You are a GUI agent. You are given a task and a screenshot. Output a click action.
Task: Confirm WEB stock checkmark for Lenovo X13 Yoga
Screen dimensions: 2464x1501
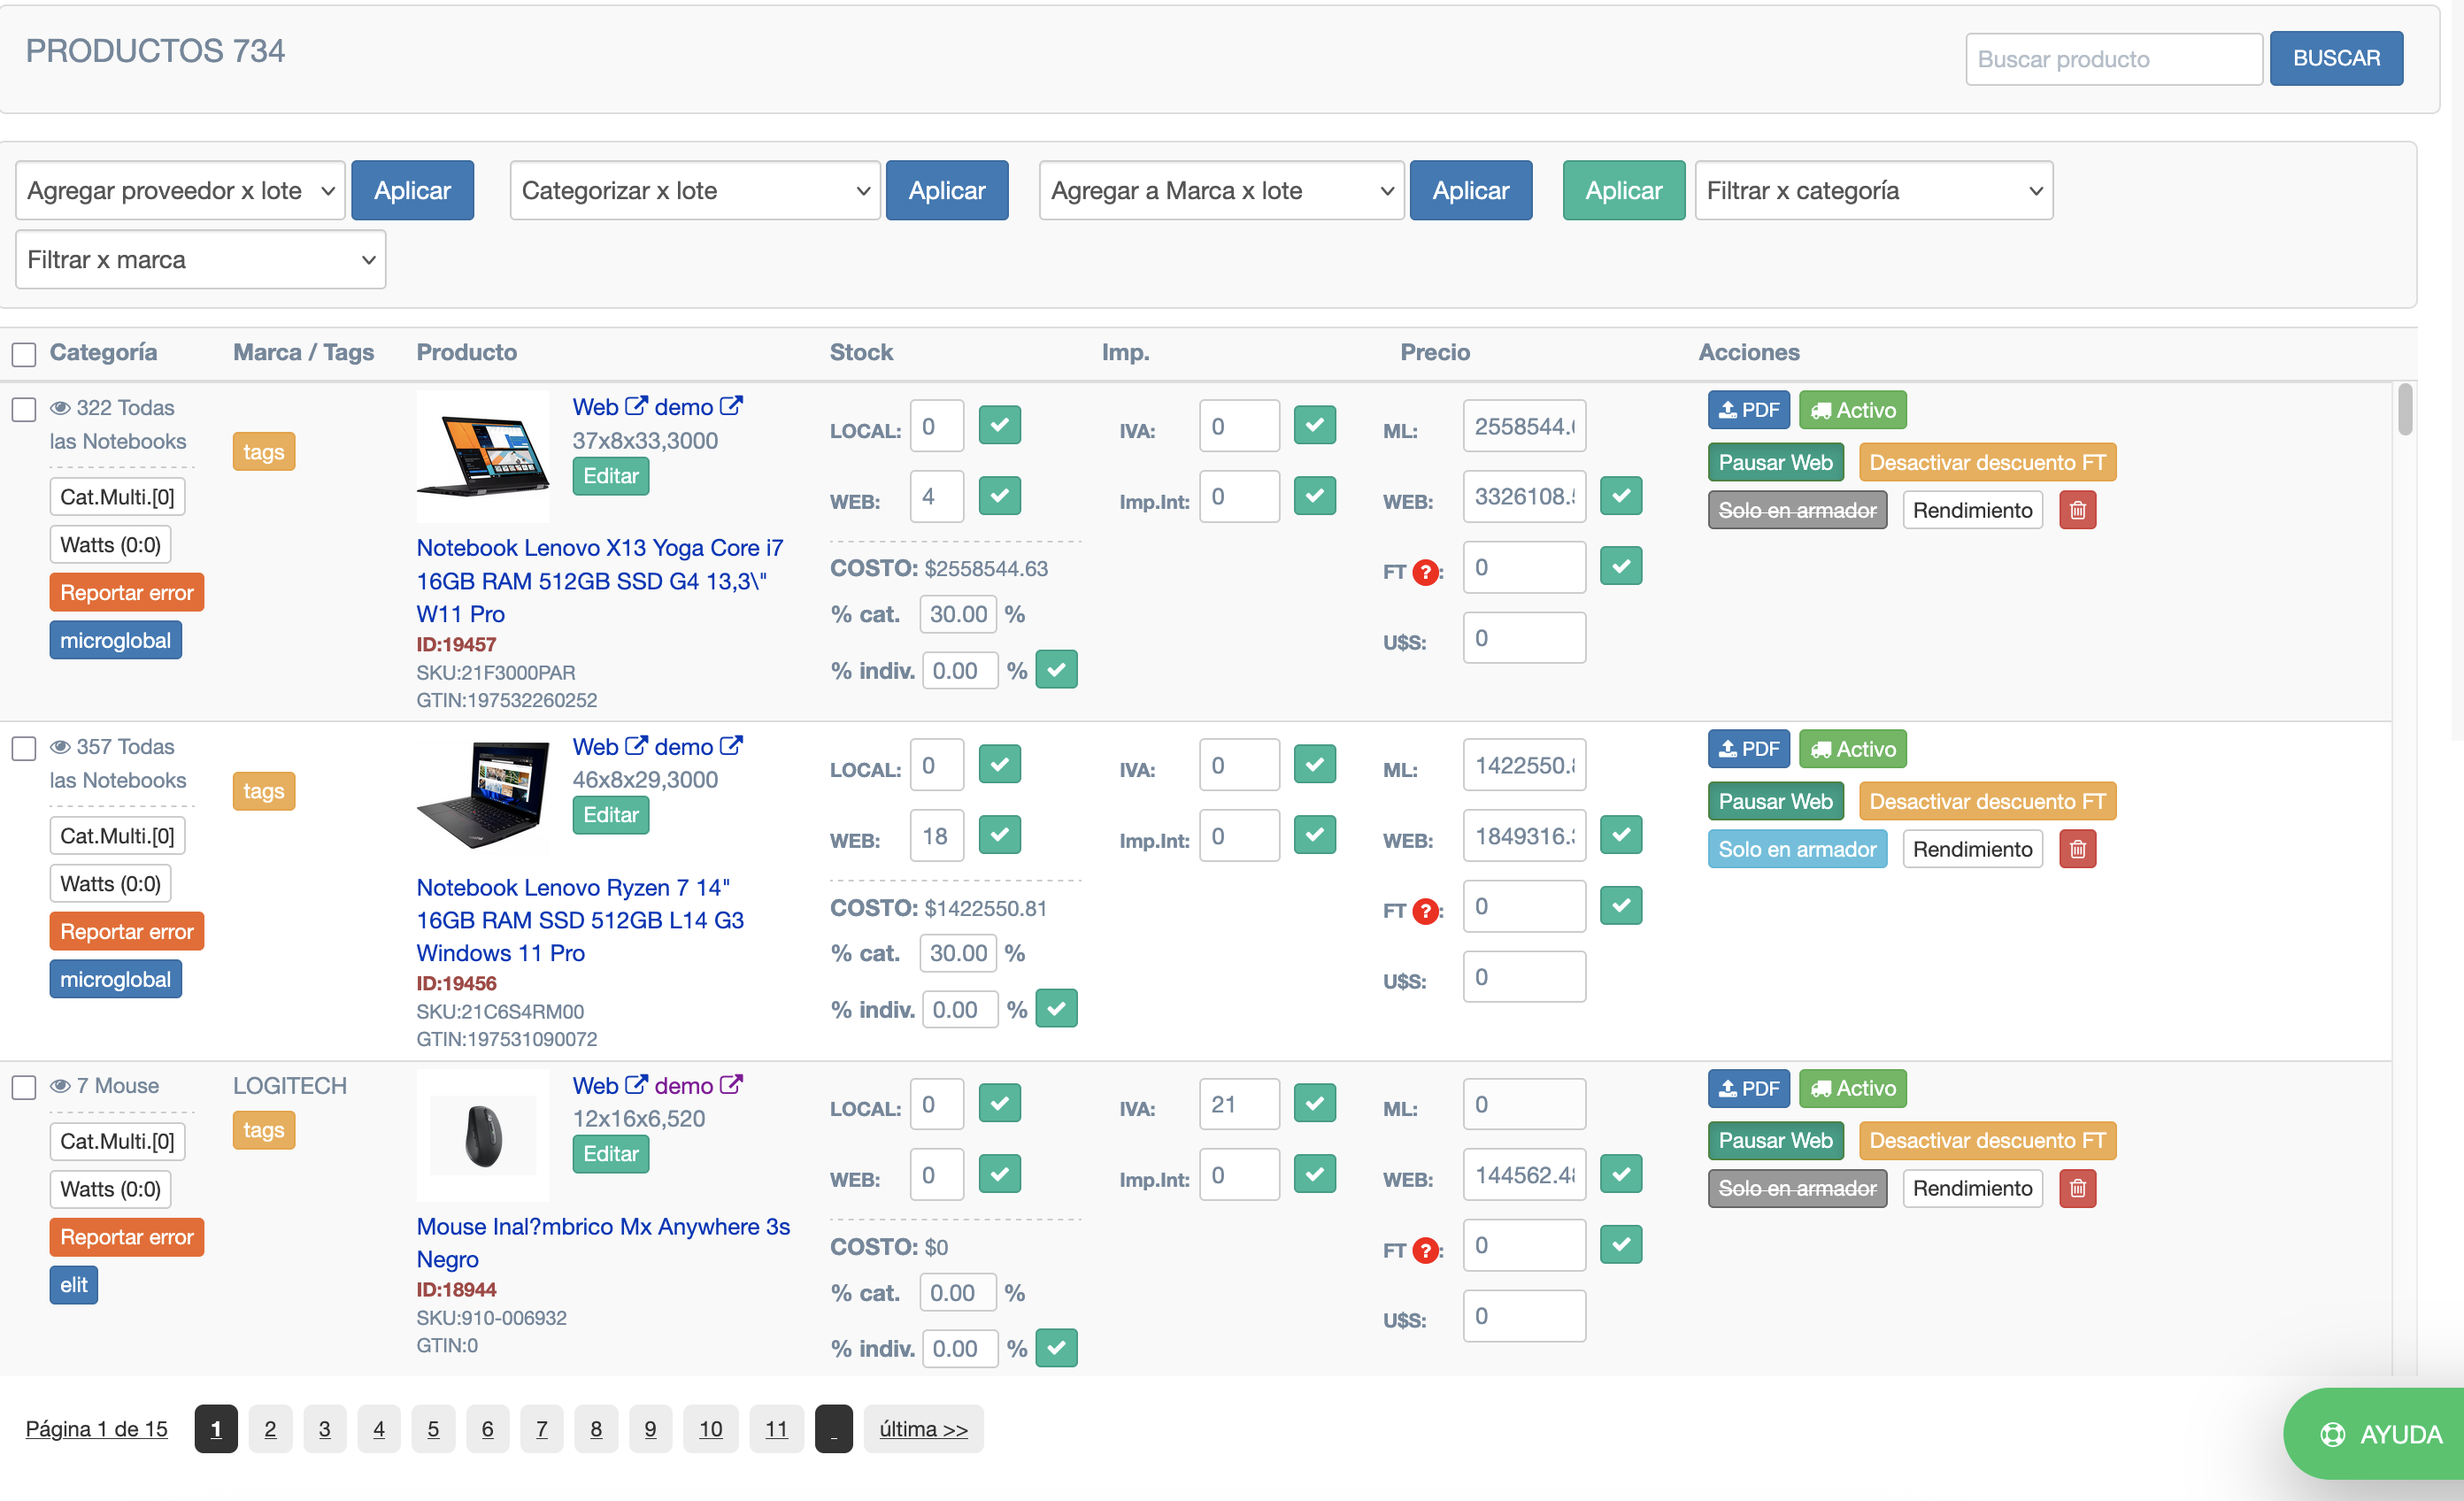[x=999, y=496]
